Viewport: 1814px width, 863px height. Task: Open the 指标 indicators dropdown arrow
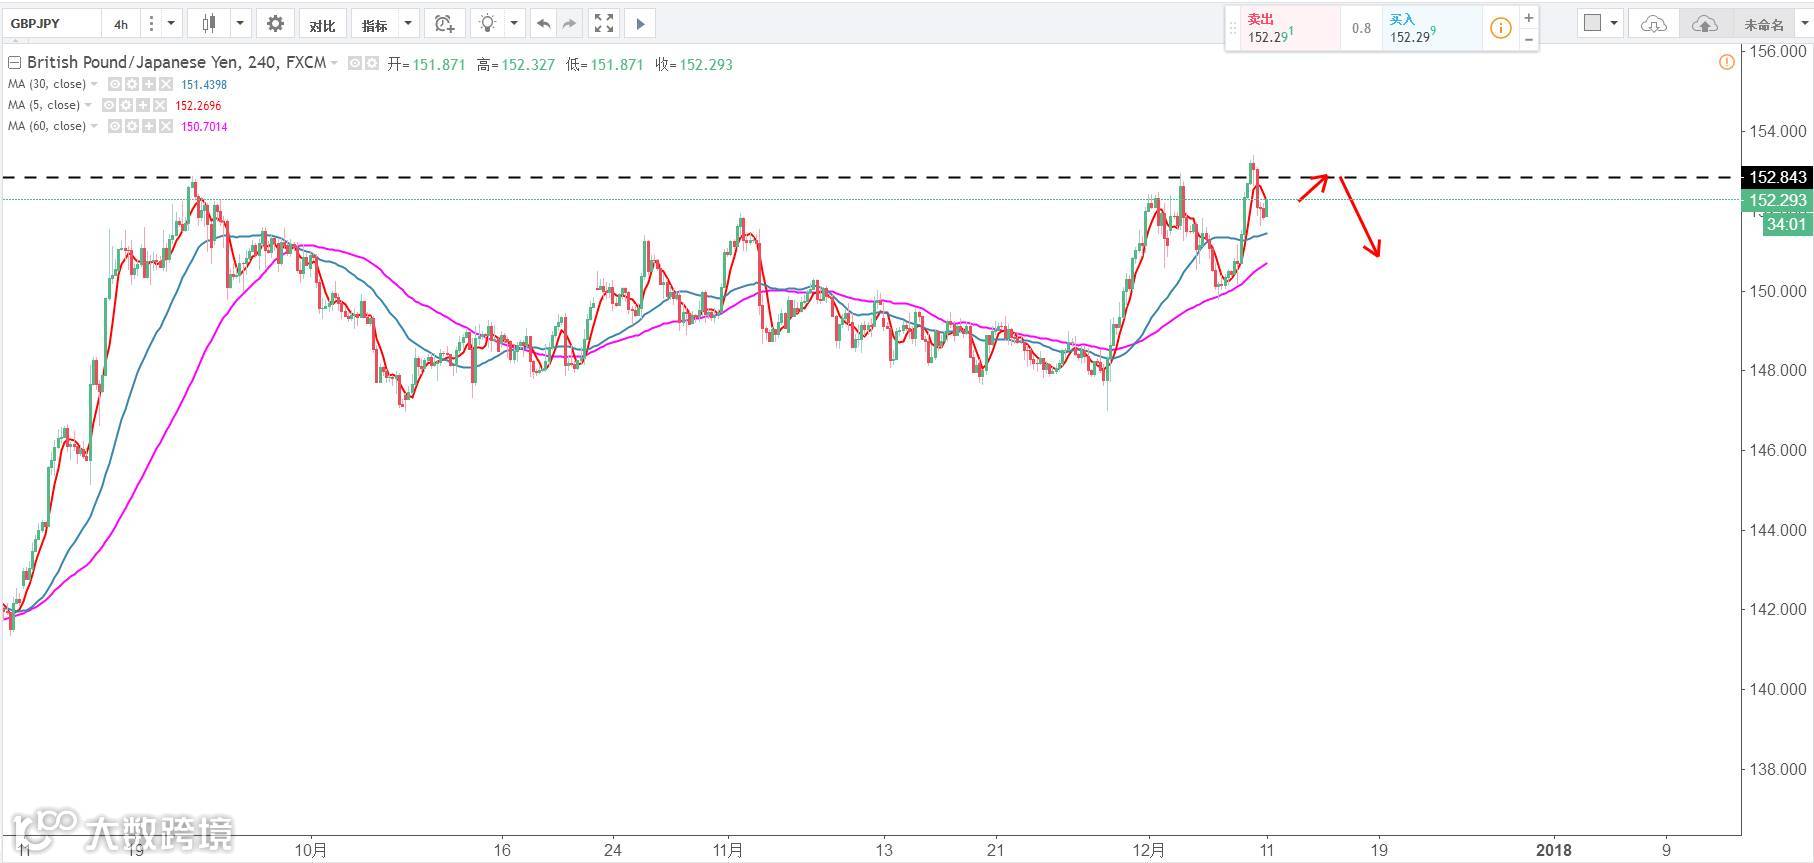click(x=408, y=23)
